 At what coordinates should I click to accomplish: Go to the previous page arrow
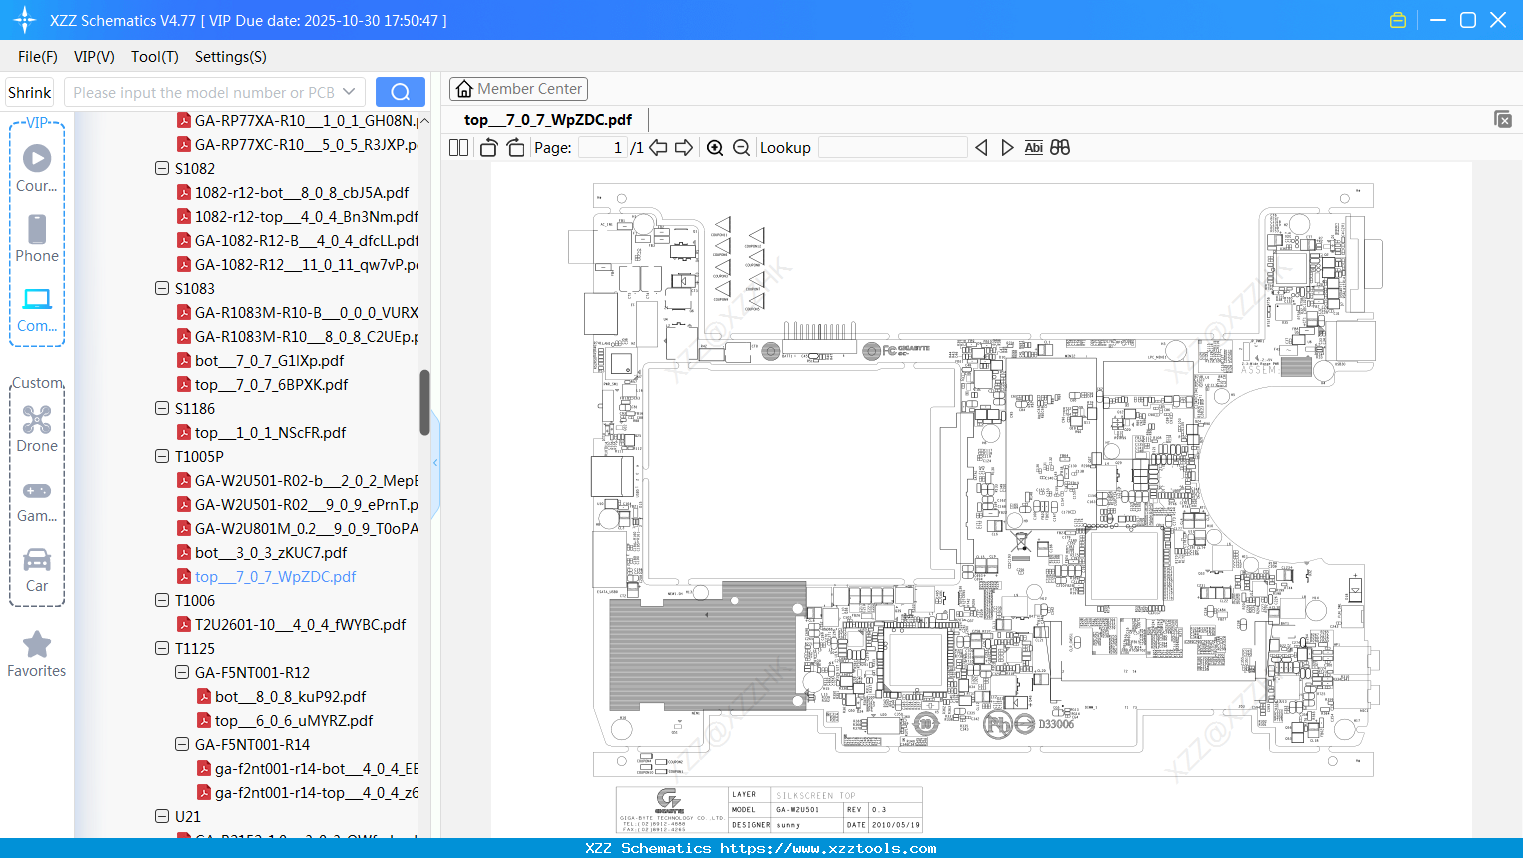[x=658, y=148]
